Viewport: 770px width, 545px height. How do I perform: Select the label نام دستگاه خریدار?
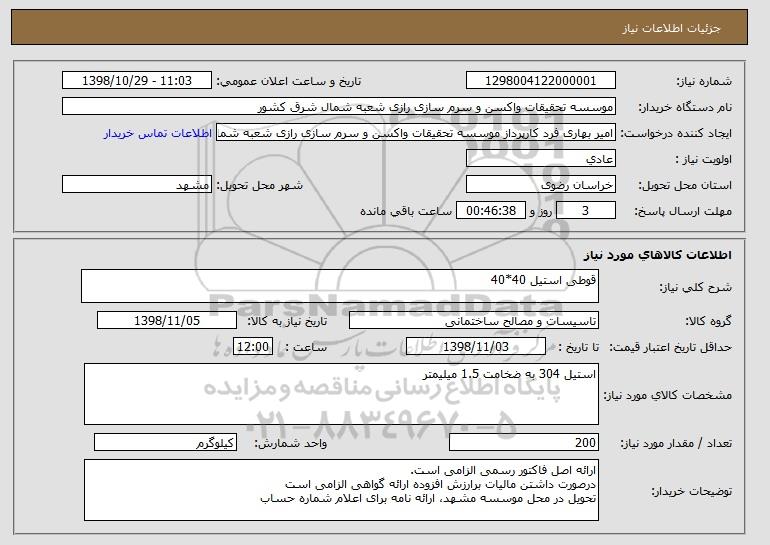[685, 108]
